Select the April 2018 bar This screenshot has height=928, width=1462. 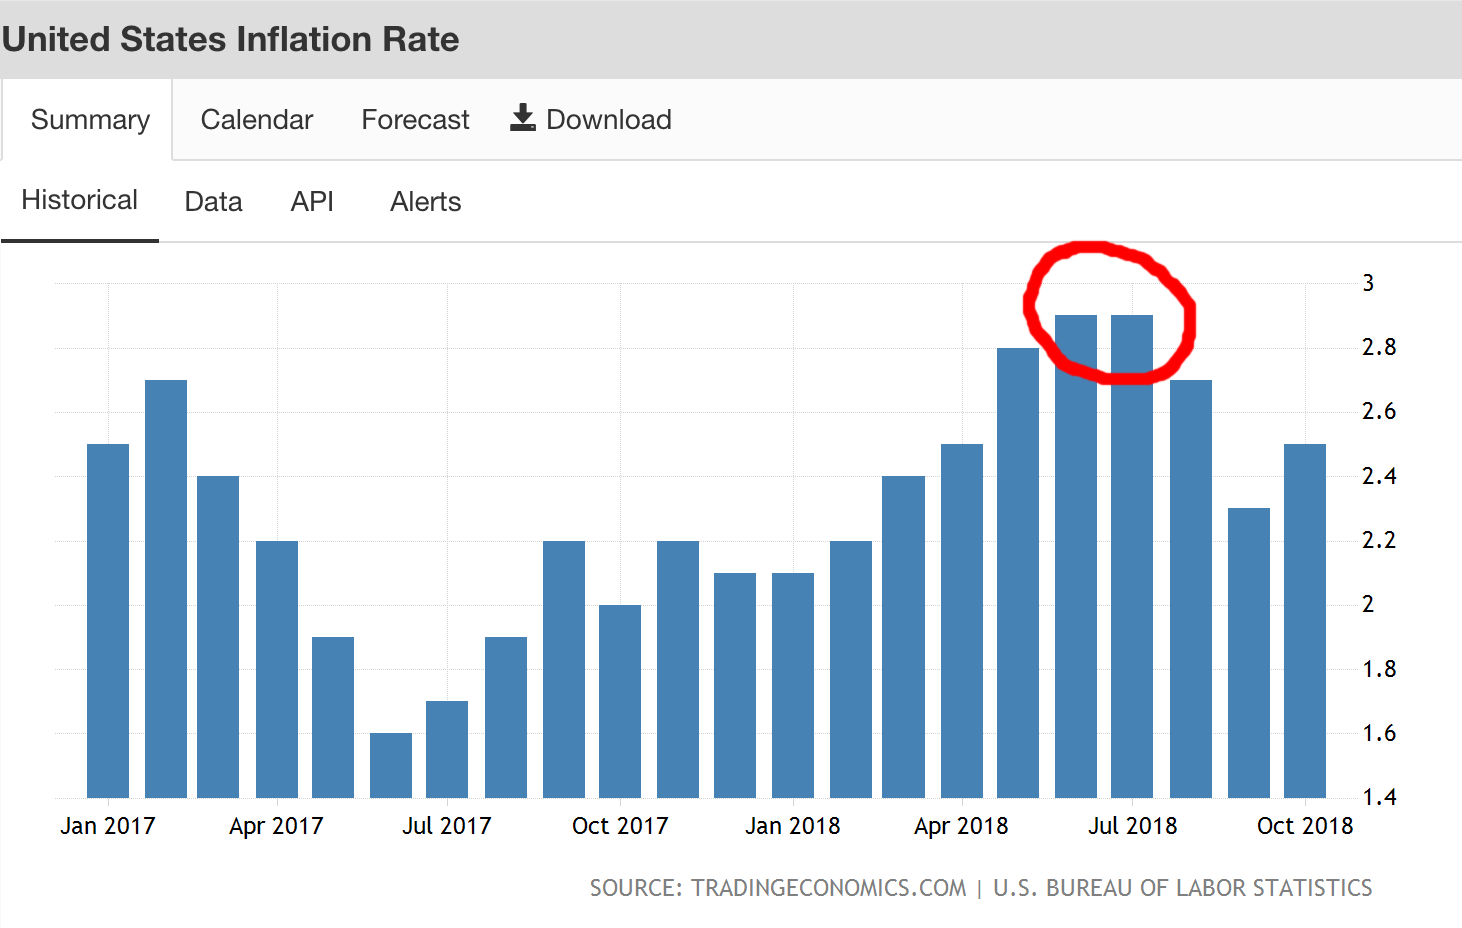click(962, 621)
